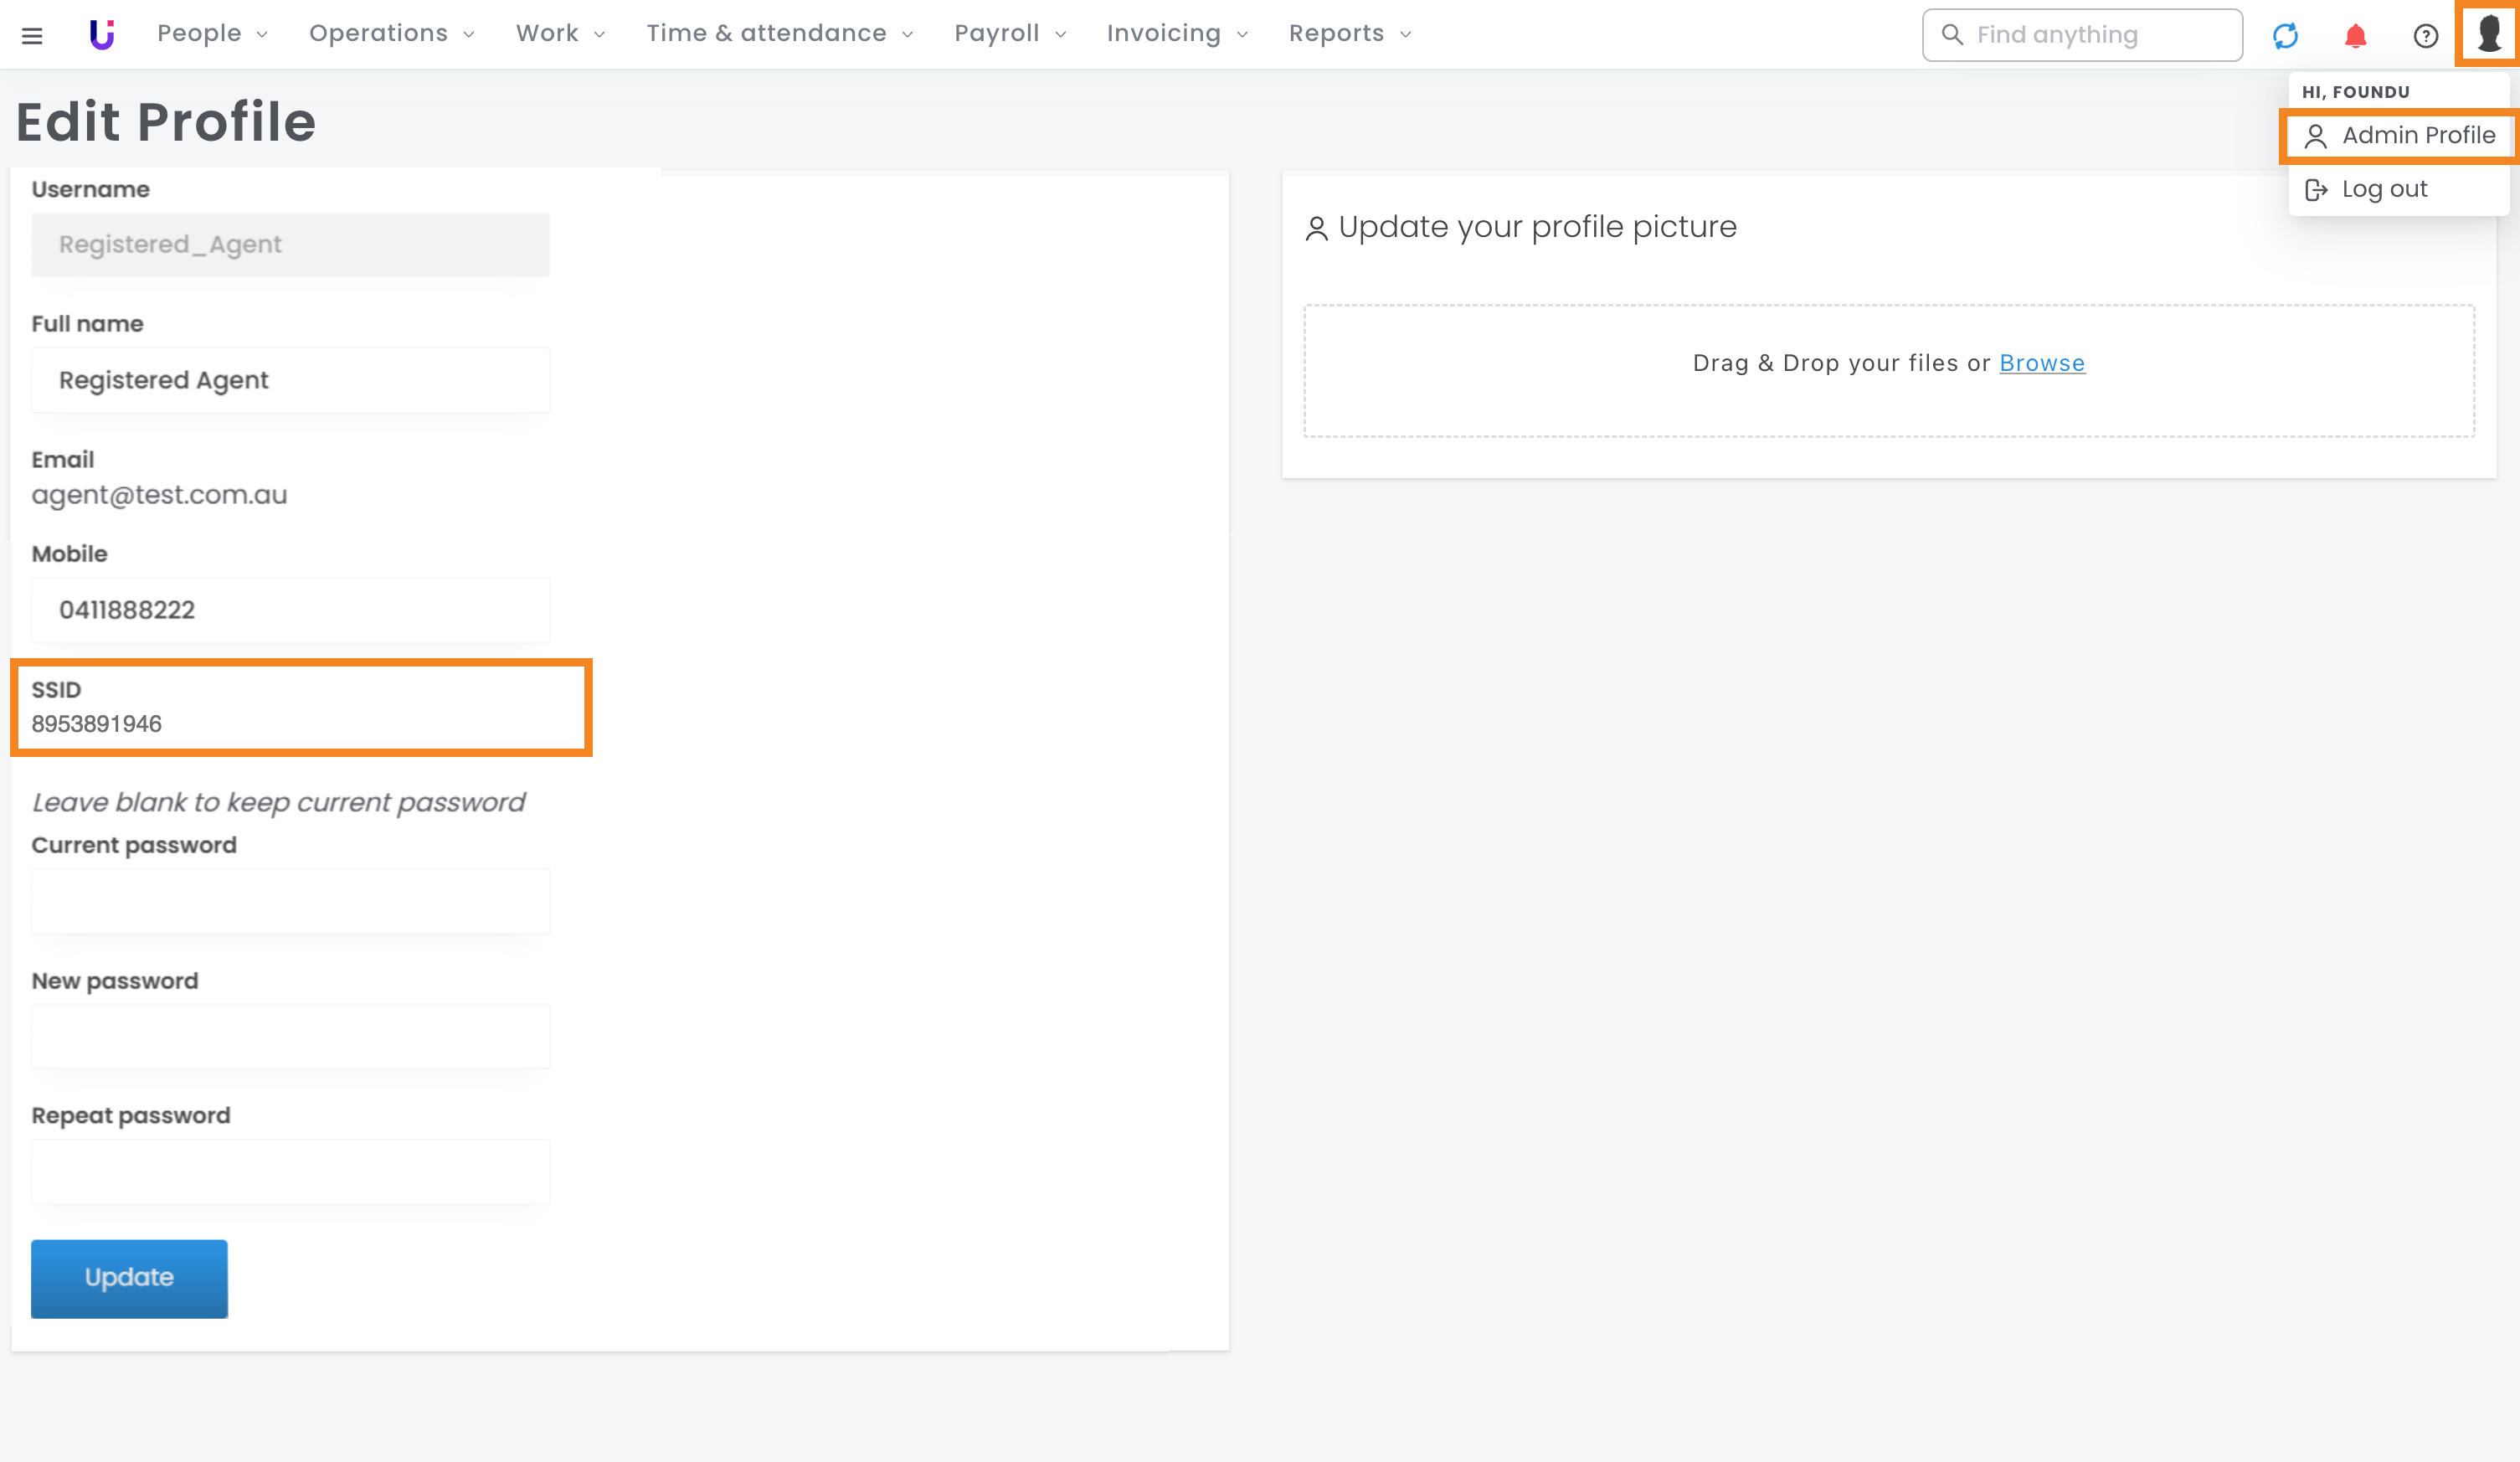The height and width of the screenshot is (1462, 2520).
Task: Expand the People dropdown menu
Action: 212,33
